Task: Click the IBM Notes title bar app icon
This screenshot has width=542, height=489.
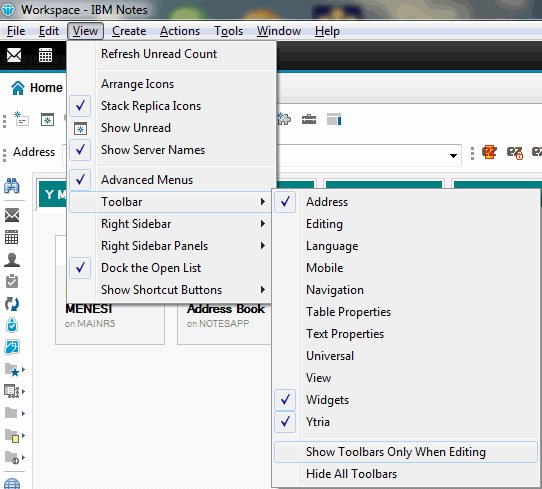Action: click(x=8, y=10)
